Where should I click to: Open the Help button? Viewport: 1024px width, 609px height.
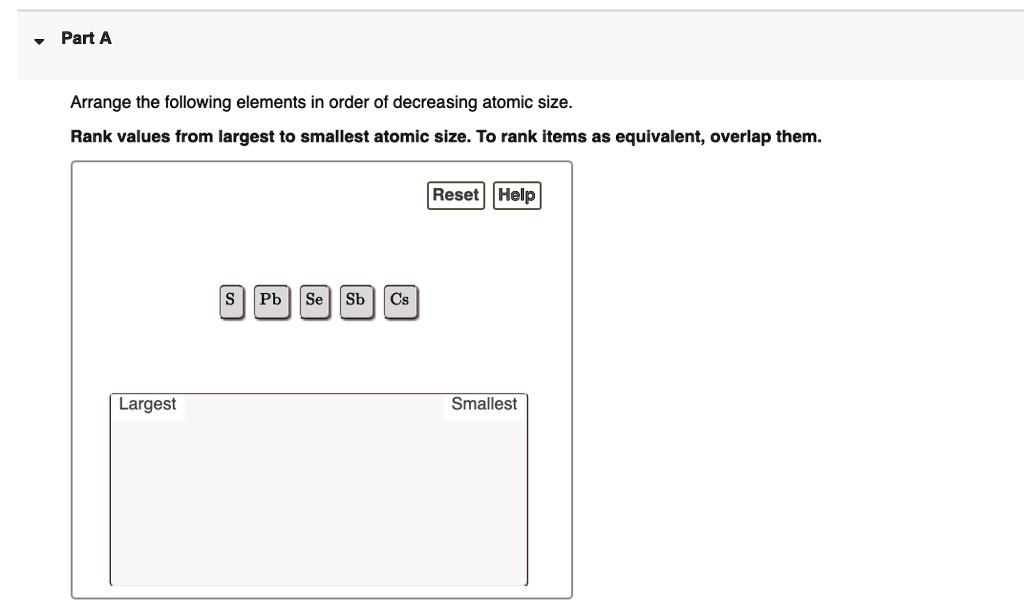517,196
